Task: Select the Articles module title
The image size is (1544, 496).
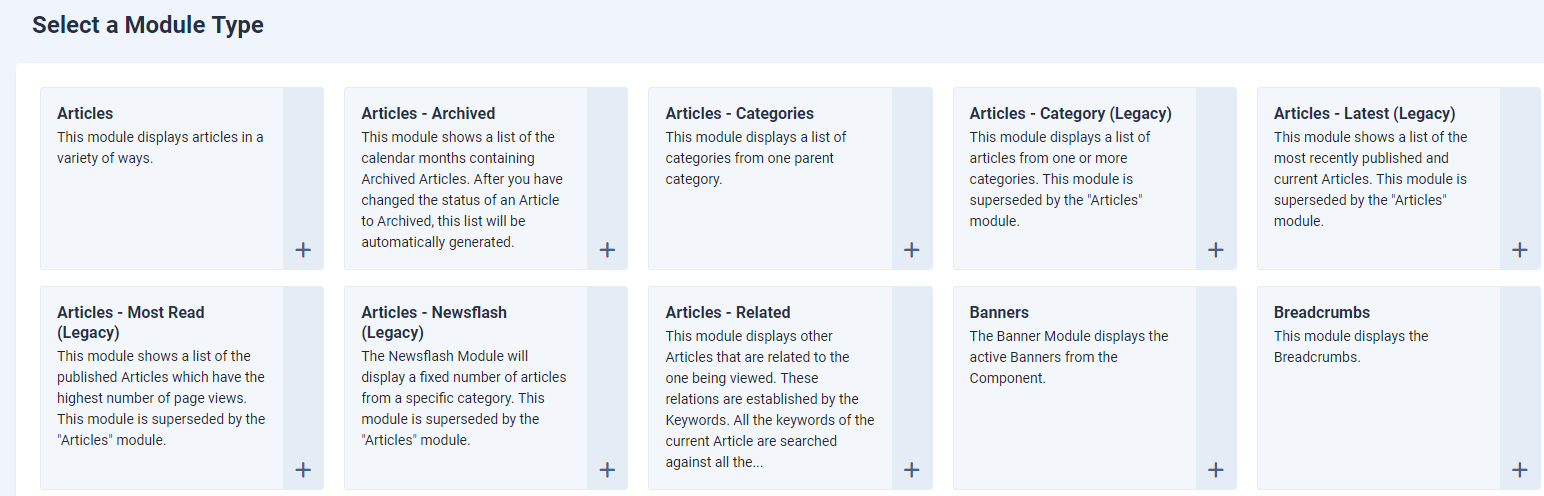Action: (85, 114)
